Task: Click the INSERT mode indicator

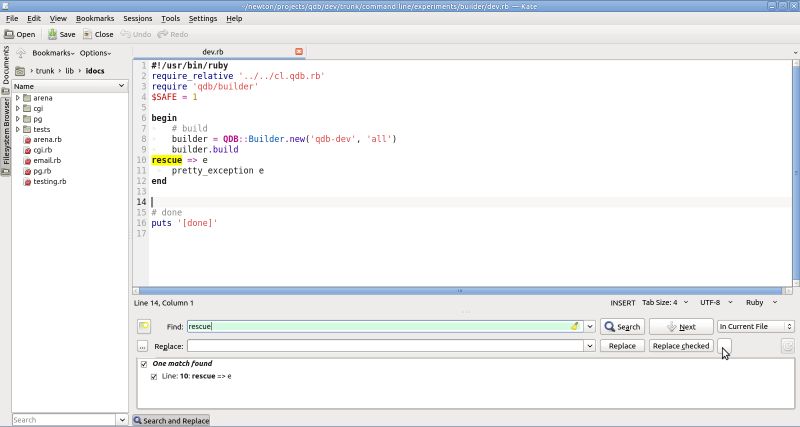Action: pos(622,303)
